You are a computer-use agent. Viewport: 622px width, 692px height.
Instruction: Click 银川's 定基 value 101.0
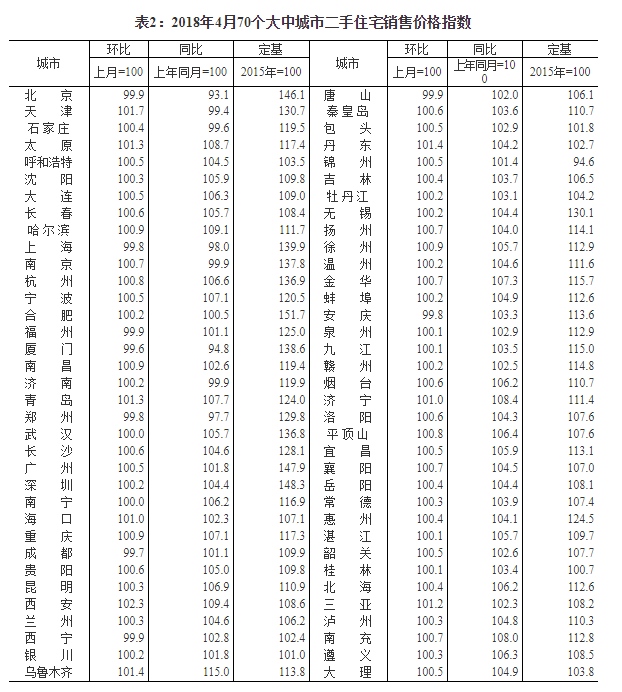[x=292, y=654]
